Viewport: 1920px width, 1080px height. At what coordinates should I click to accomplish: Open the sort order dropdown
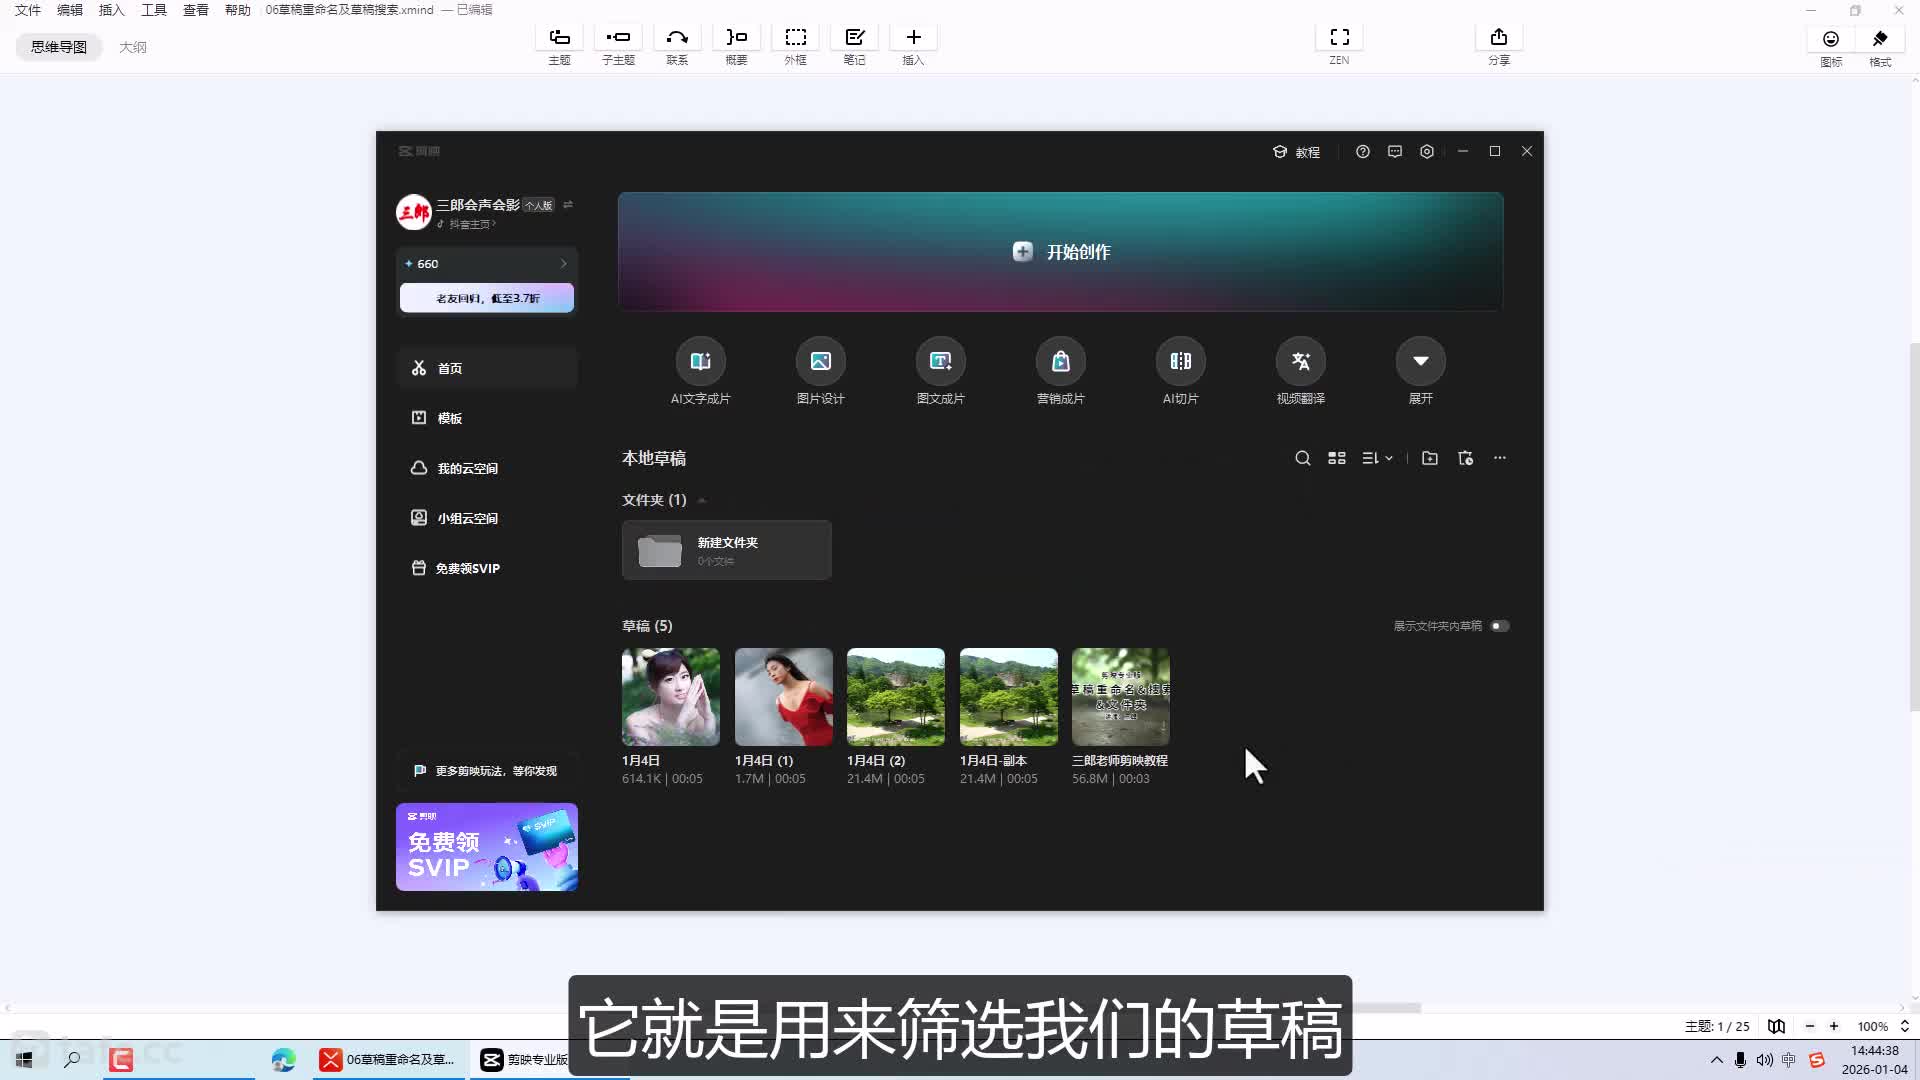pos(1377,458)
